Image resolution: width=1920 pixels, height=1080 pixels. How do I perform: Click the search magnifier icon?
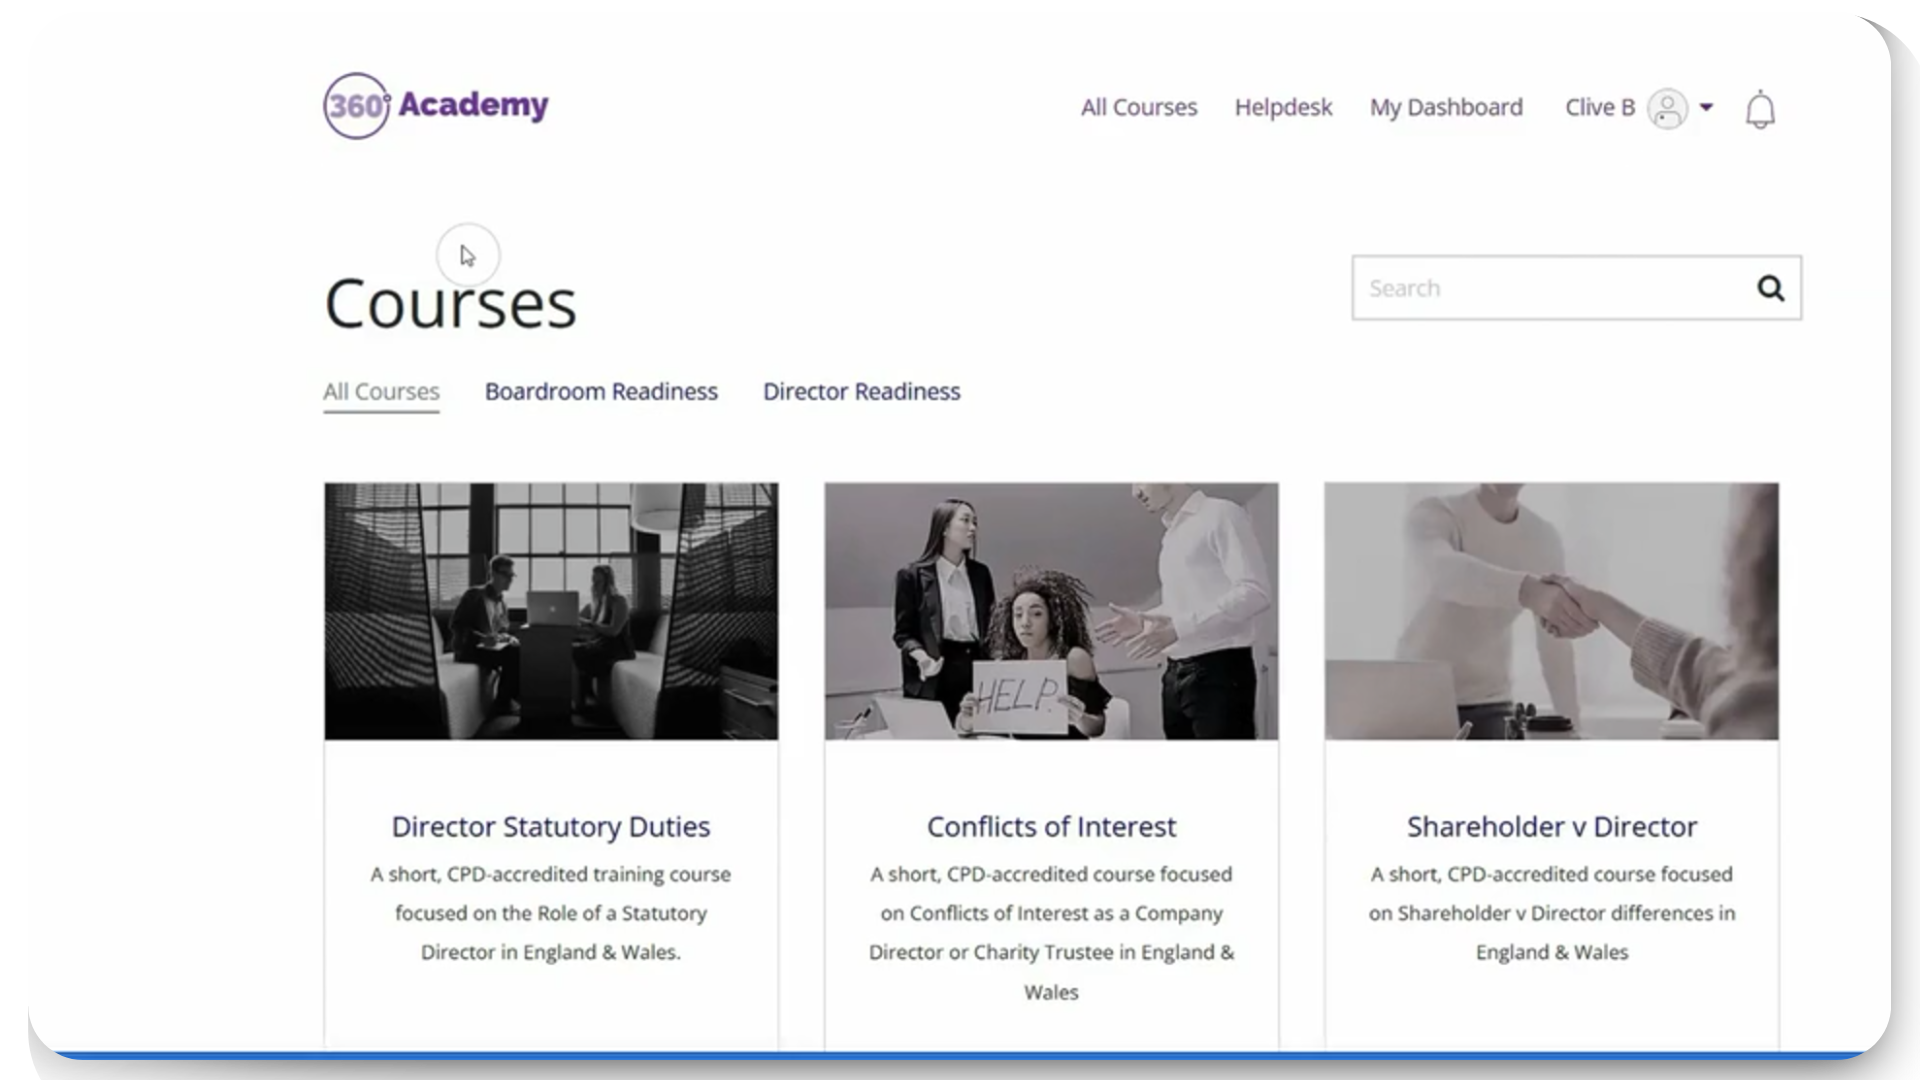coord(1770,287)
